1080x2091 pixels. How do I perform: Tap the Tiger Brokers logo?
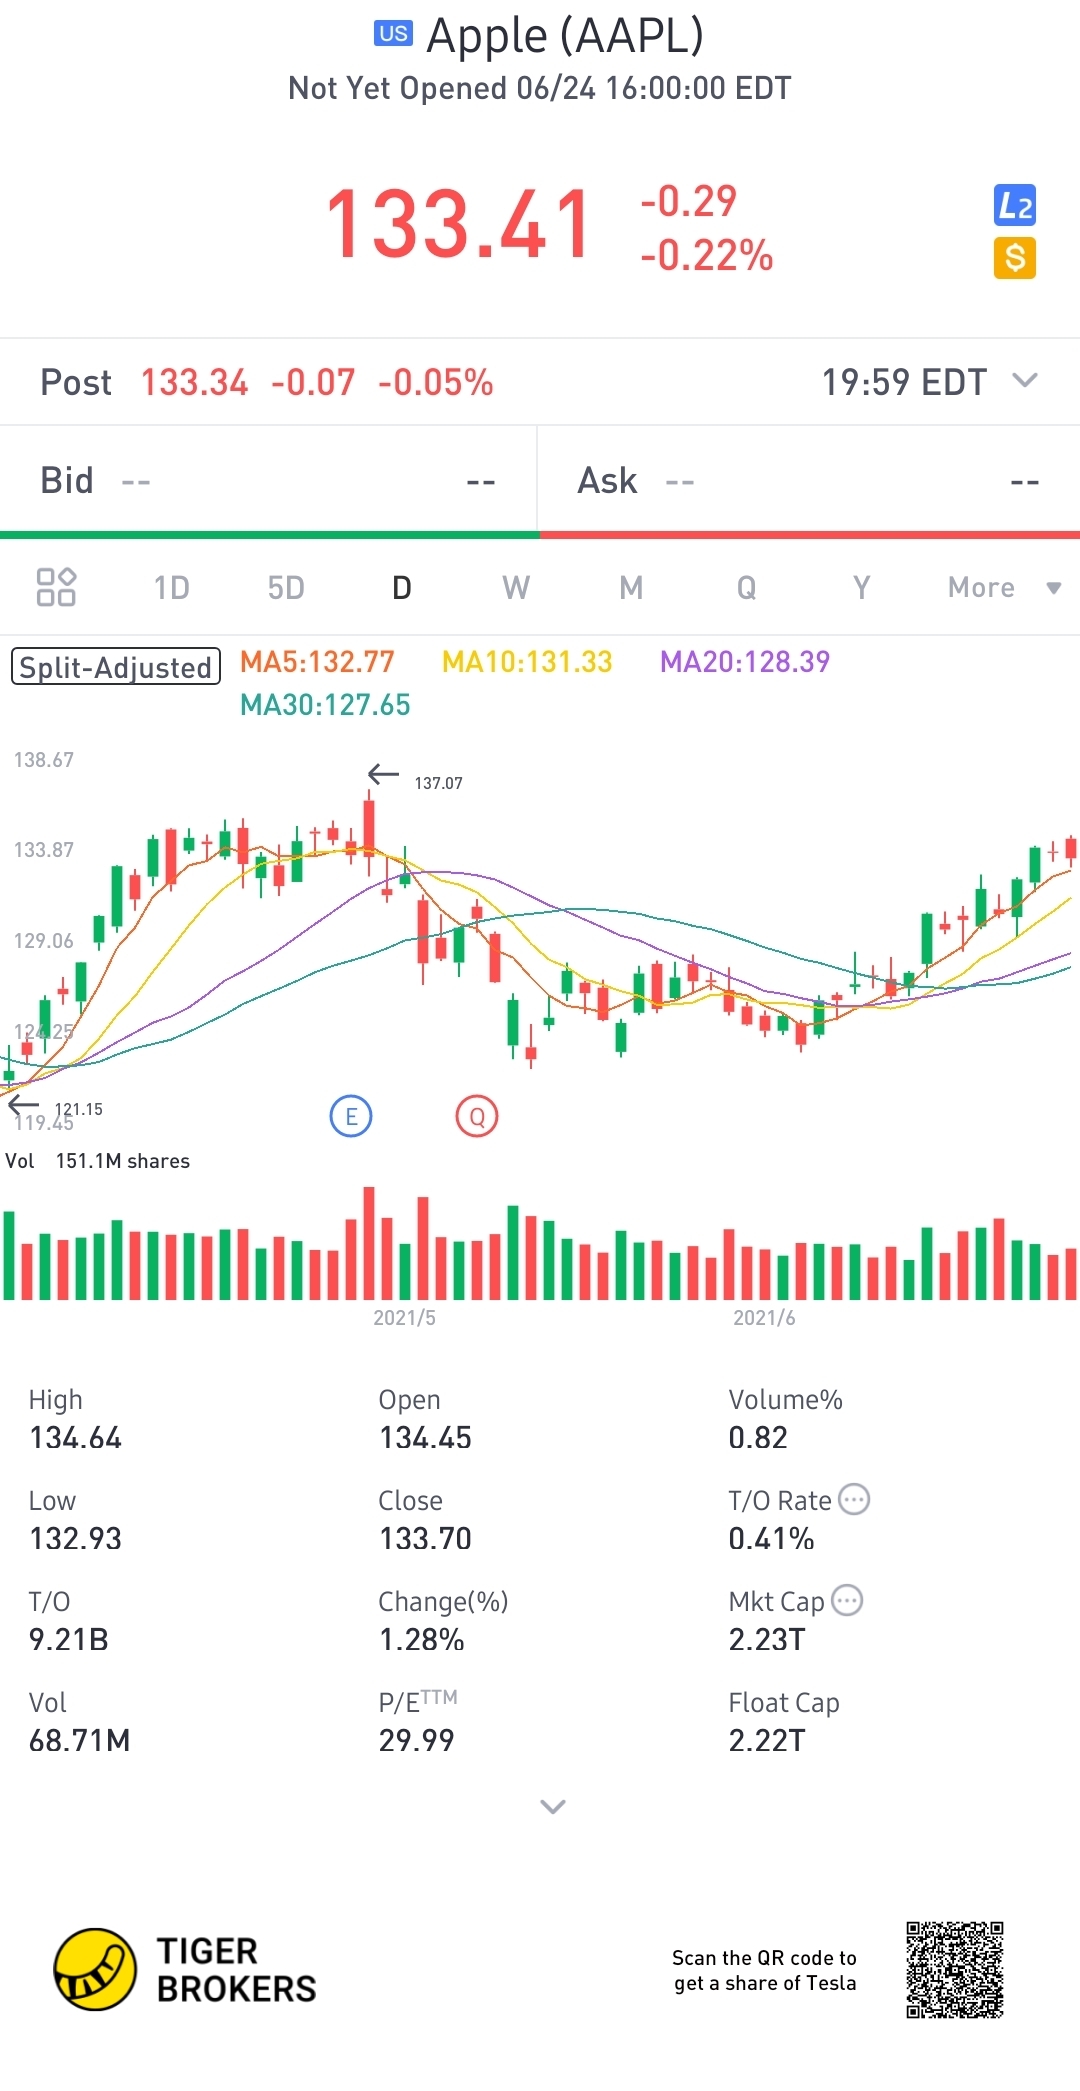(x=185, y=1969)
